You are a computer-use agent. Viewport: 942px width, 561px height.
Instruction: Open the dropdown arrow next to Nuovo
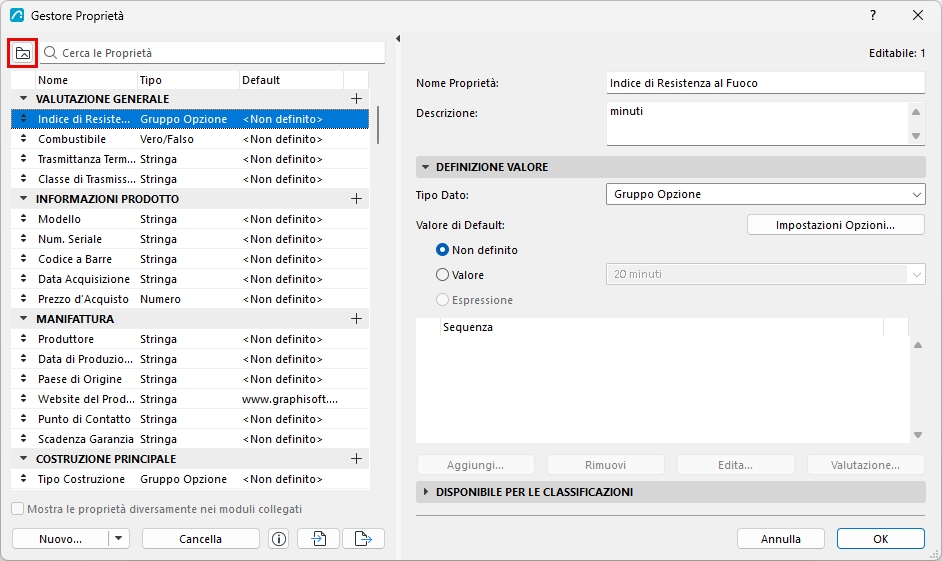[x=118, y=539]
